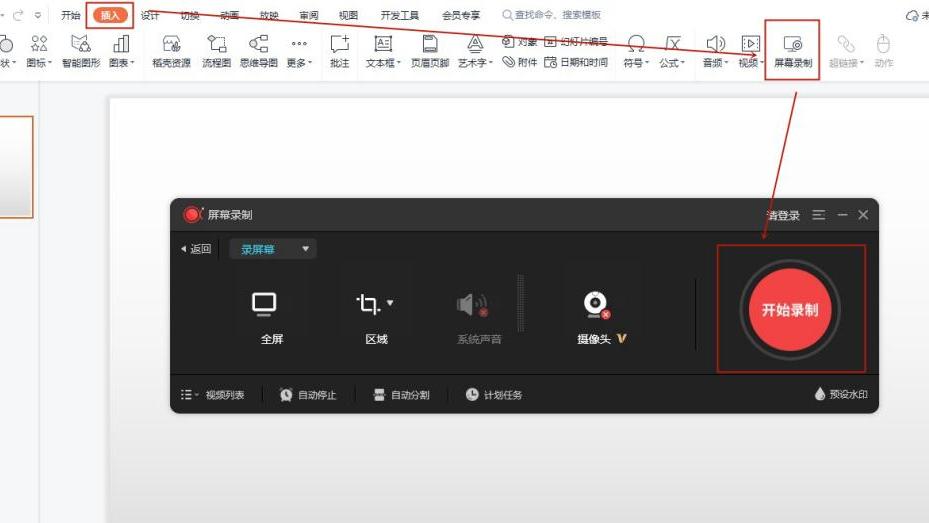Switch to the 切换 ribbon tab
The image size is (929, 523).
click(x=190, y=15)
